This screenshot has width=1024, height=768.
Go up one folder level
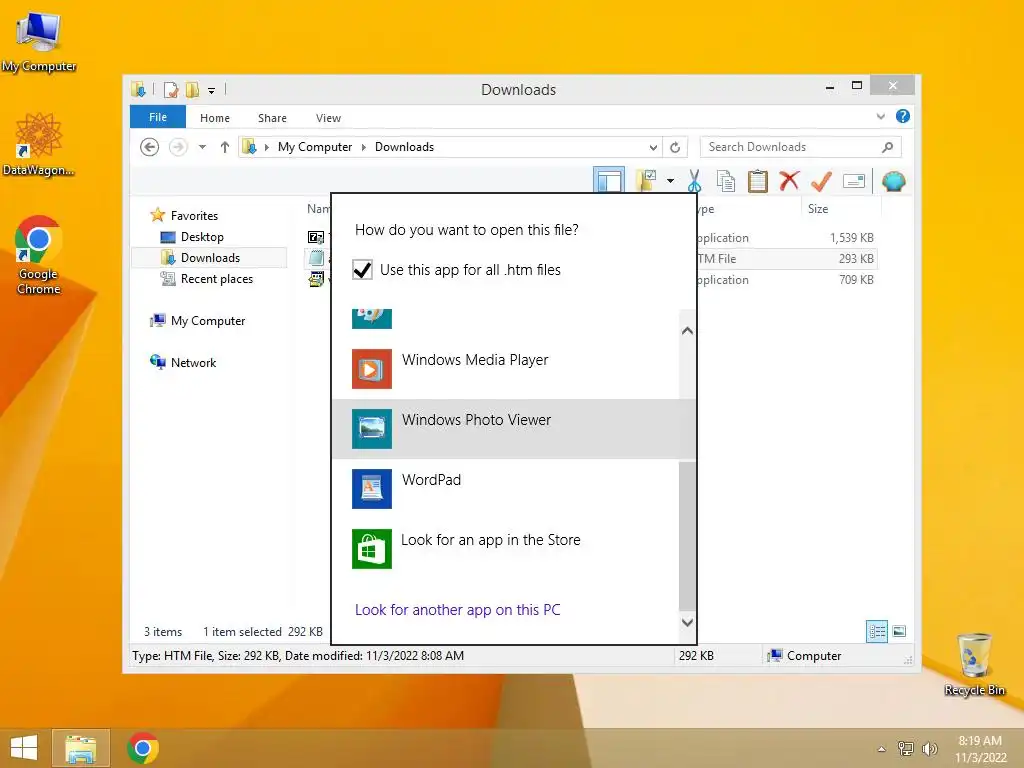click(x=225, y=147)
